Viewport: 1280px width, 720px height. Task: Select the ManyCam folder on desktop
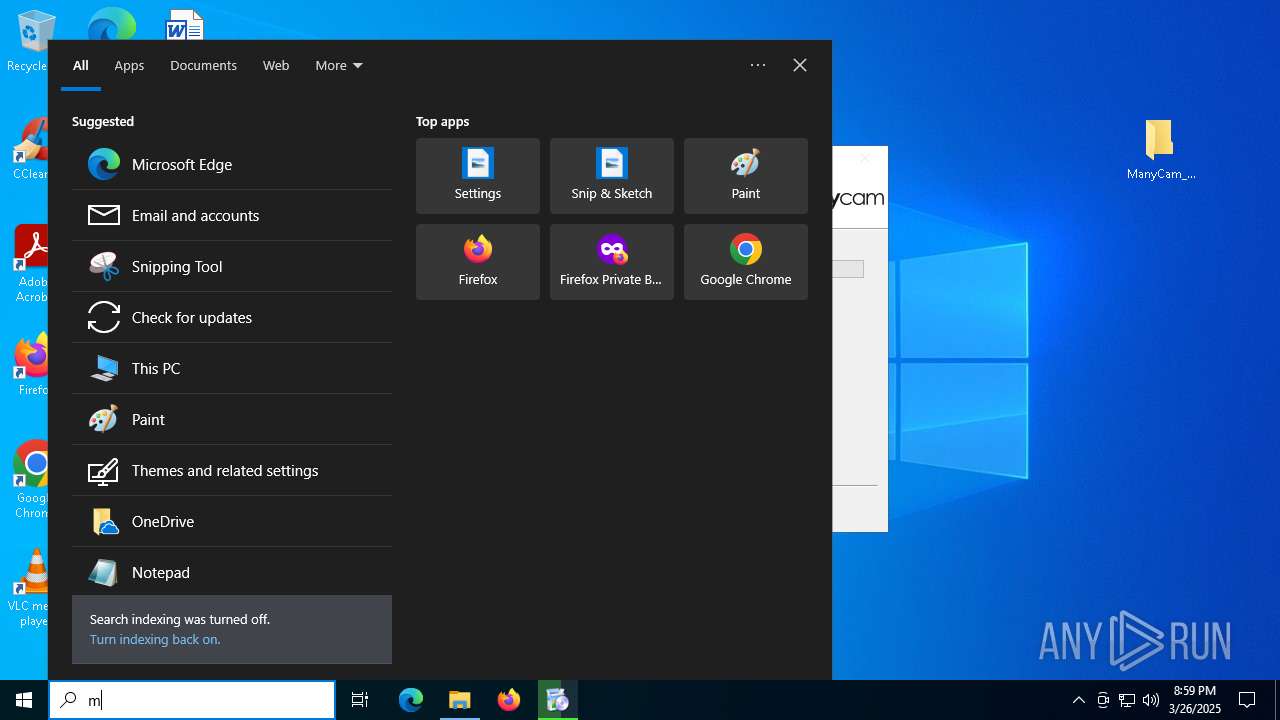tap(1160, 150)
